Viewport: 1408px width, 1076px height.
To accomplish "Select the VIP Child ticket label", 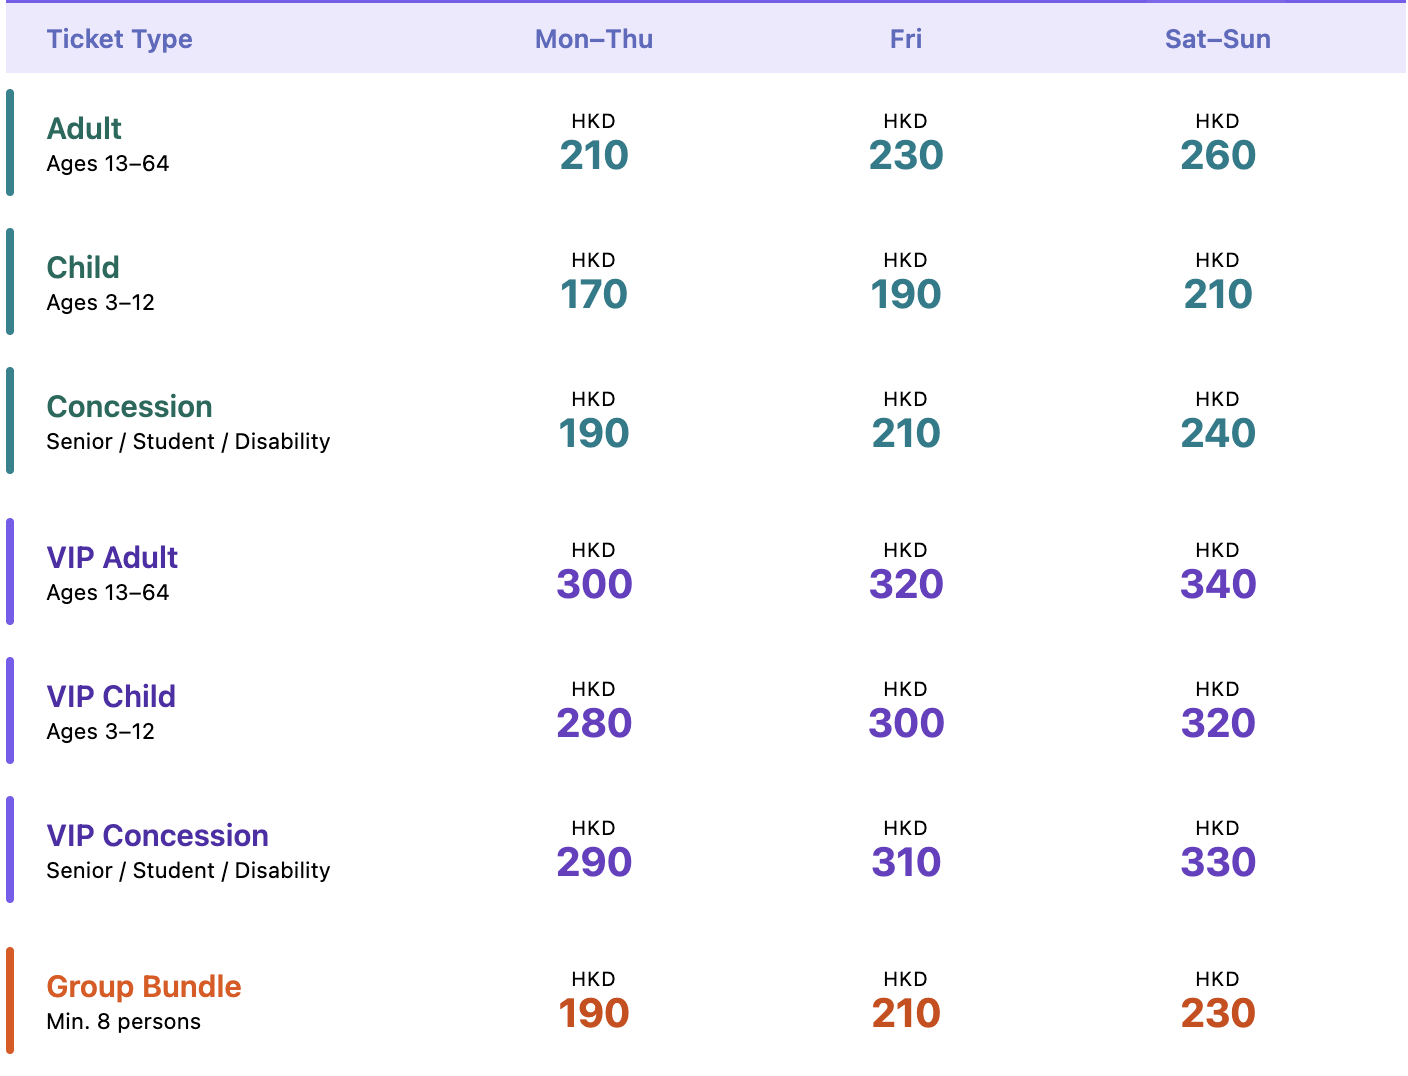I will click(x=111, y=696).
